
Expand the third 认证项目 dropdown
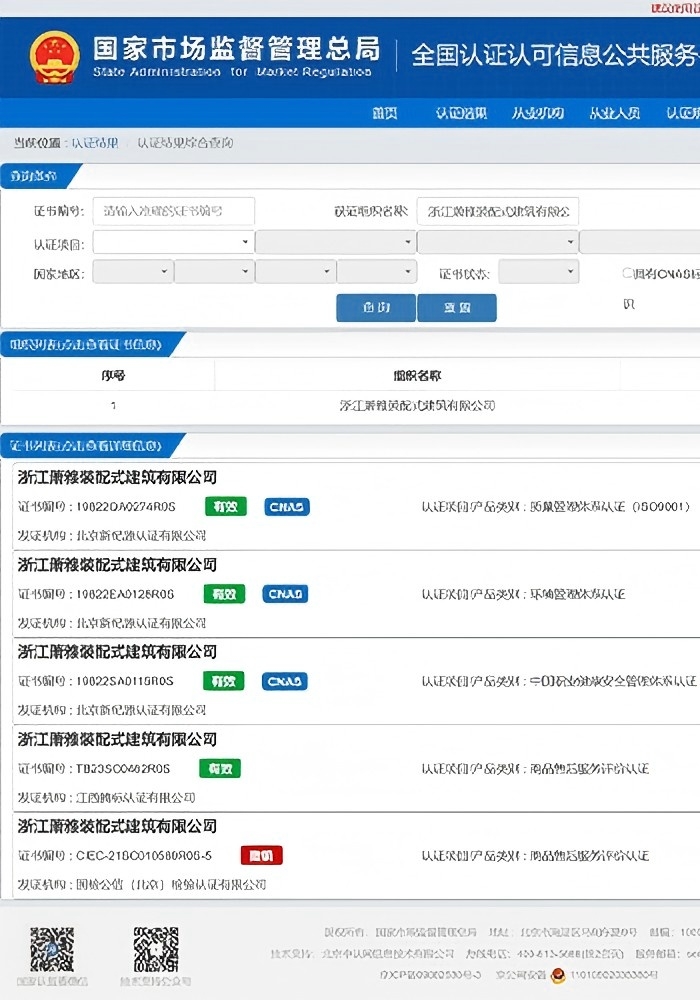click(497, 242)
